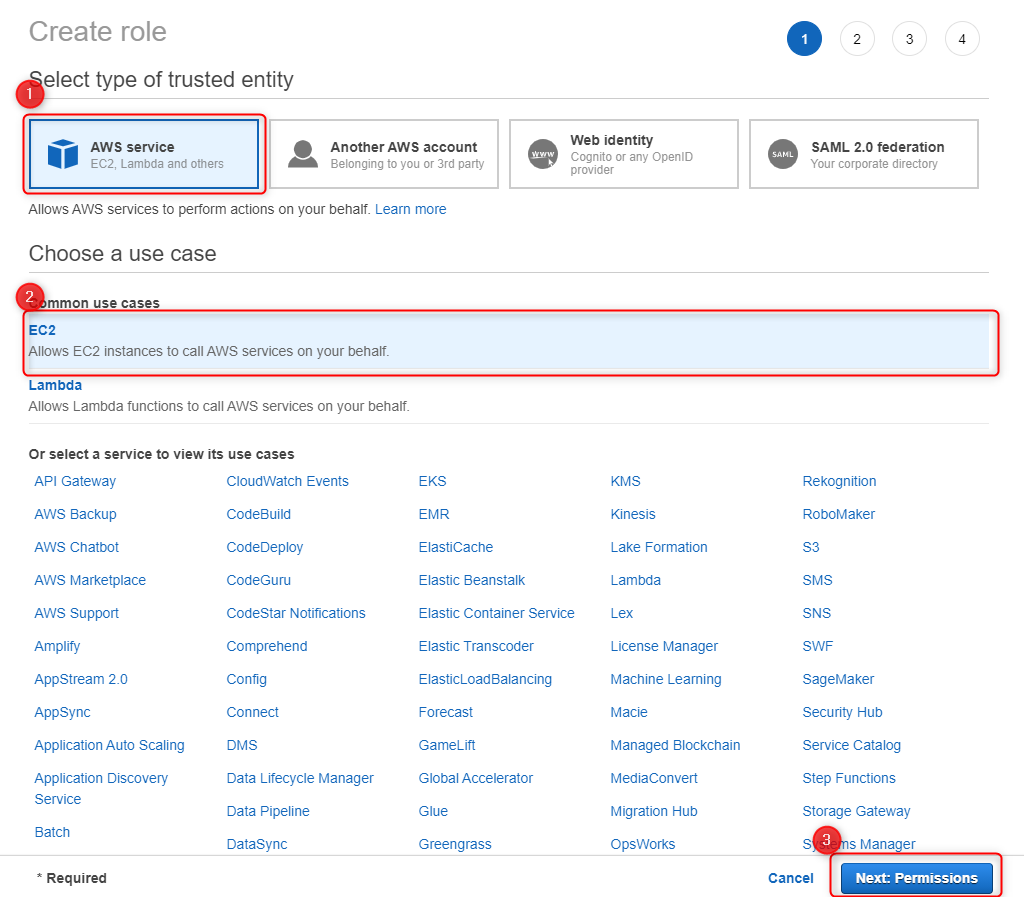The image size is (1024, 897).
Task: Open the Learn more link
Action: pos(410,209)
